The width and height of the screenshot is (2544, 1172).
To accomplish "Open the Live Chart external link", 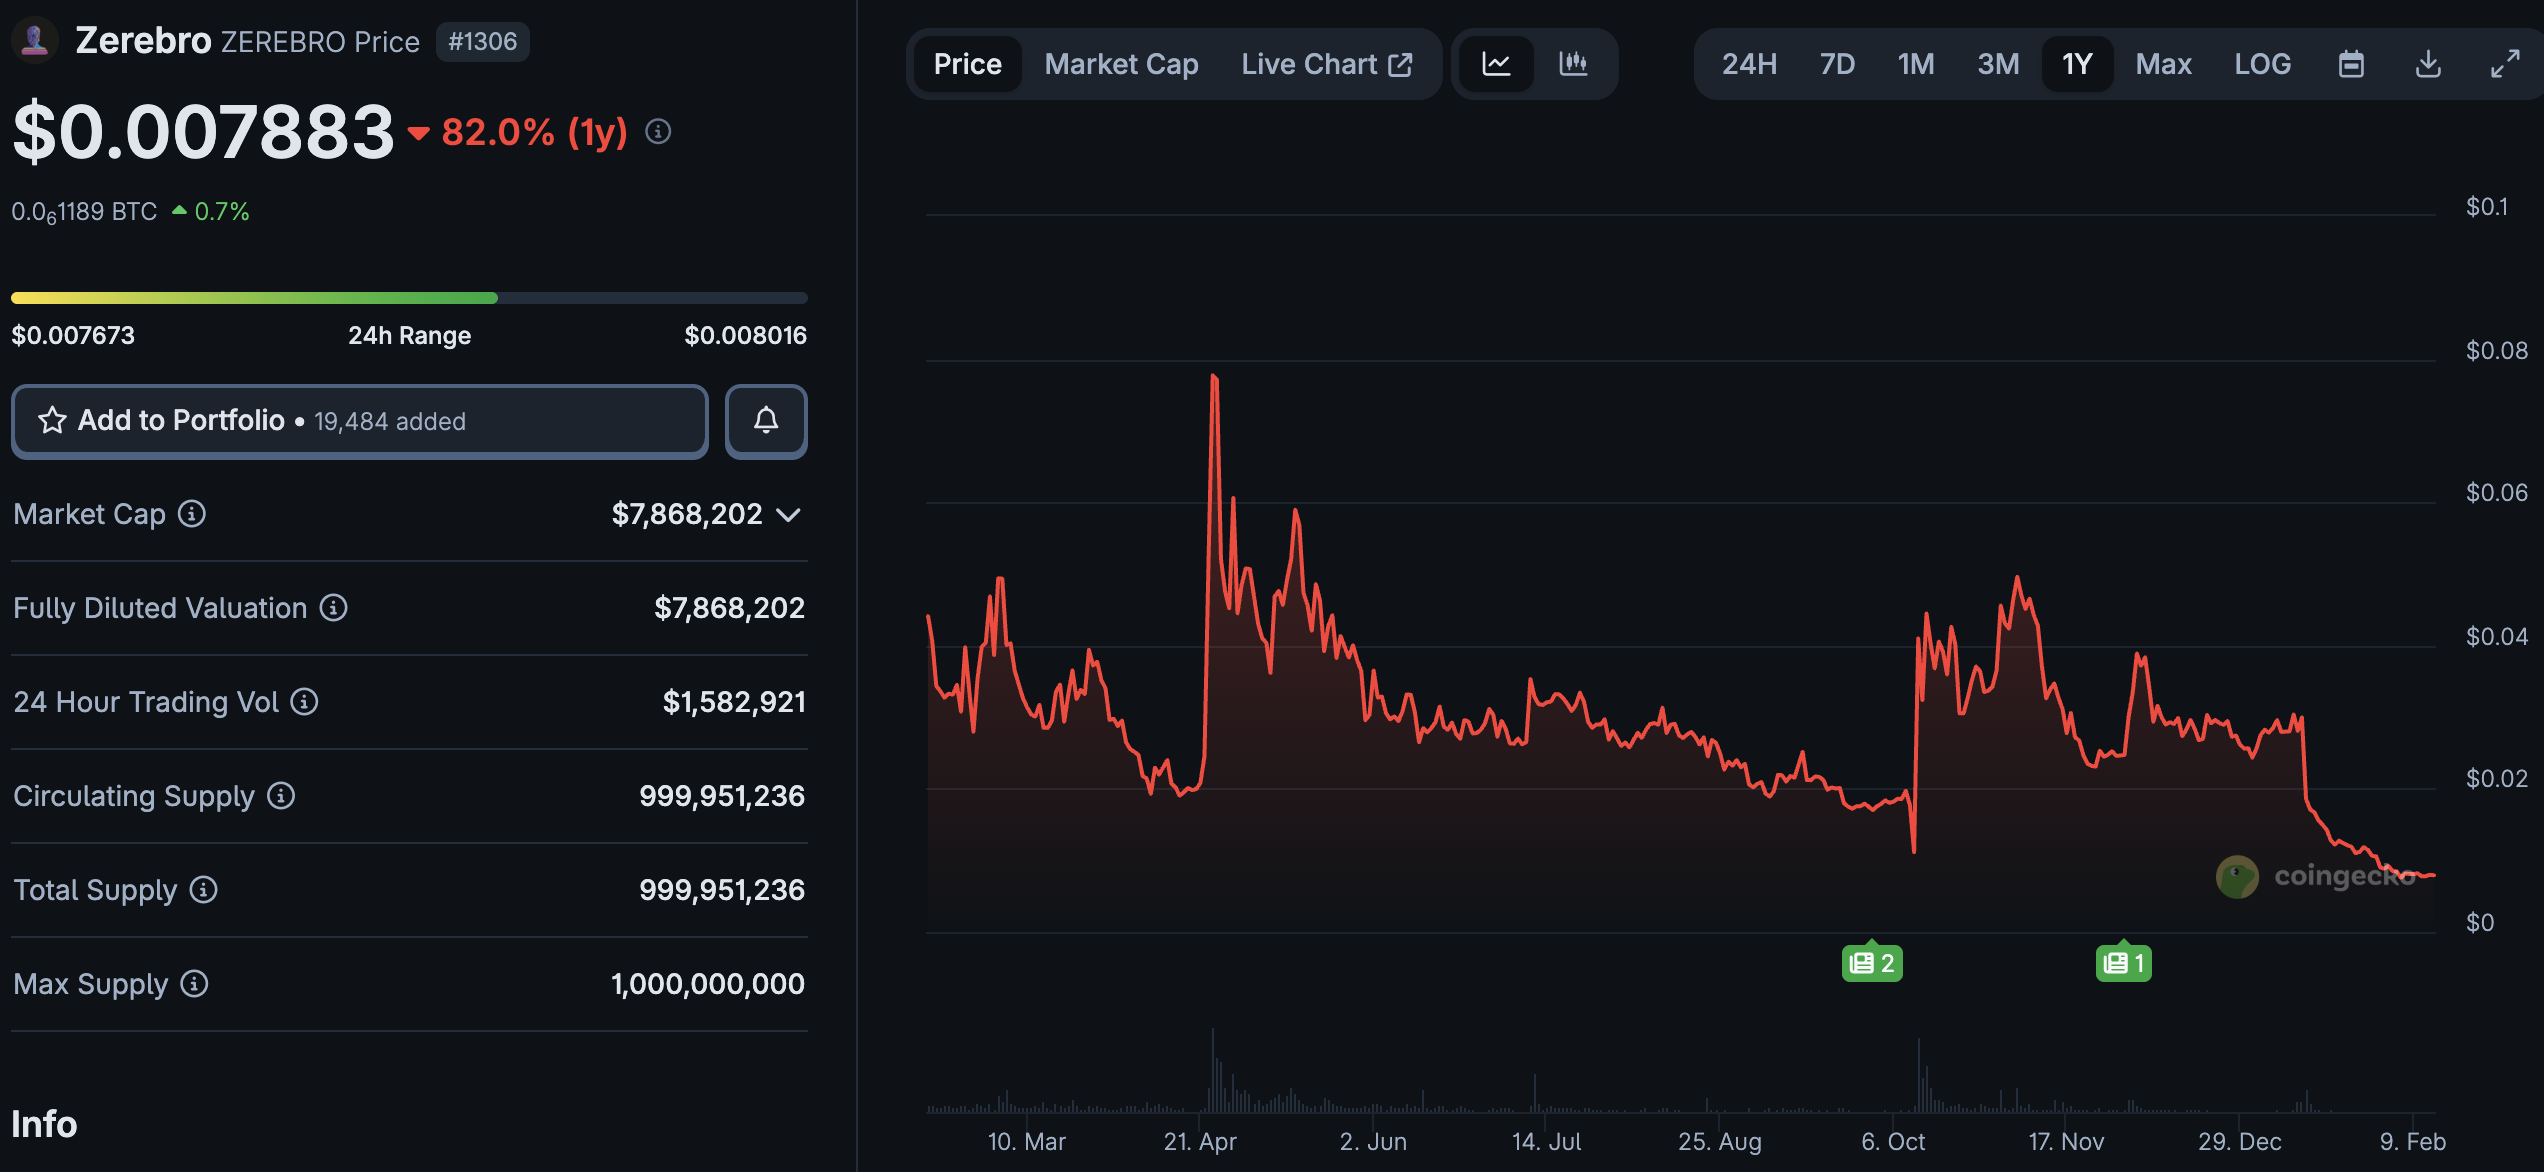I will [1326, 64].
